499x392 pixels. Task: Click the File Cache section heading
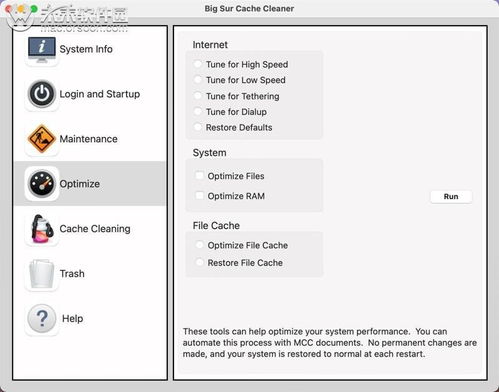point(216,226)
